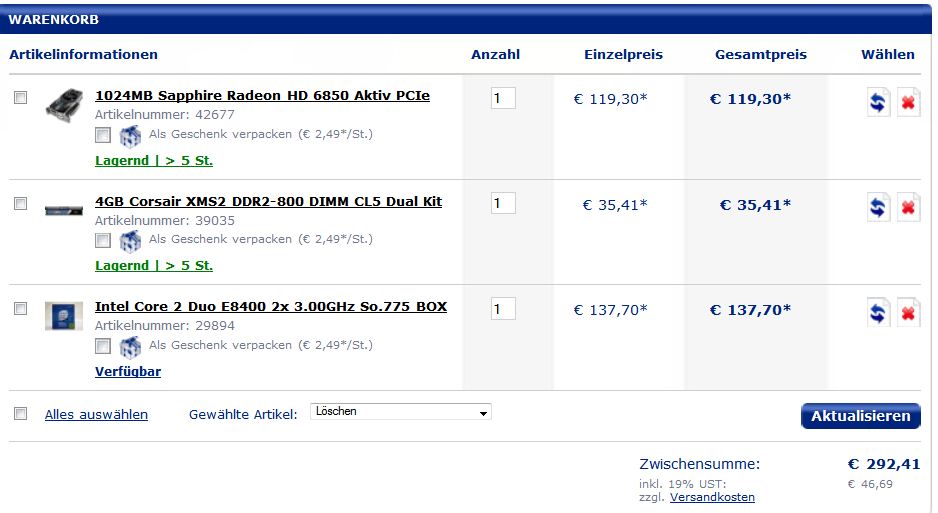Select the Alles auswählen link
This screenshot has width=938, height=513.
(x=96, y=414)
